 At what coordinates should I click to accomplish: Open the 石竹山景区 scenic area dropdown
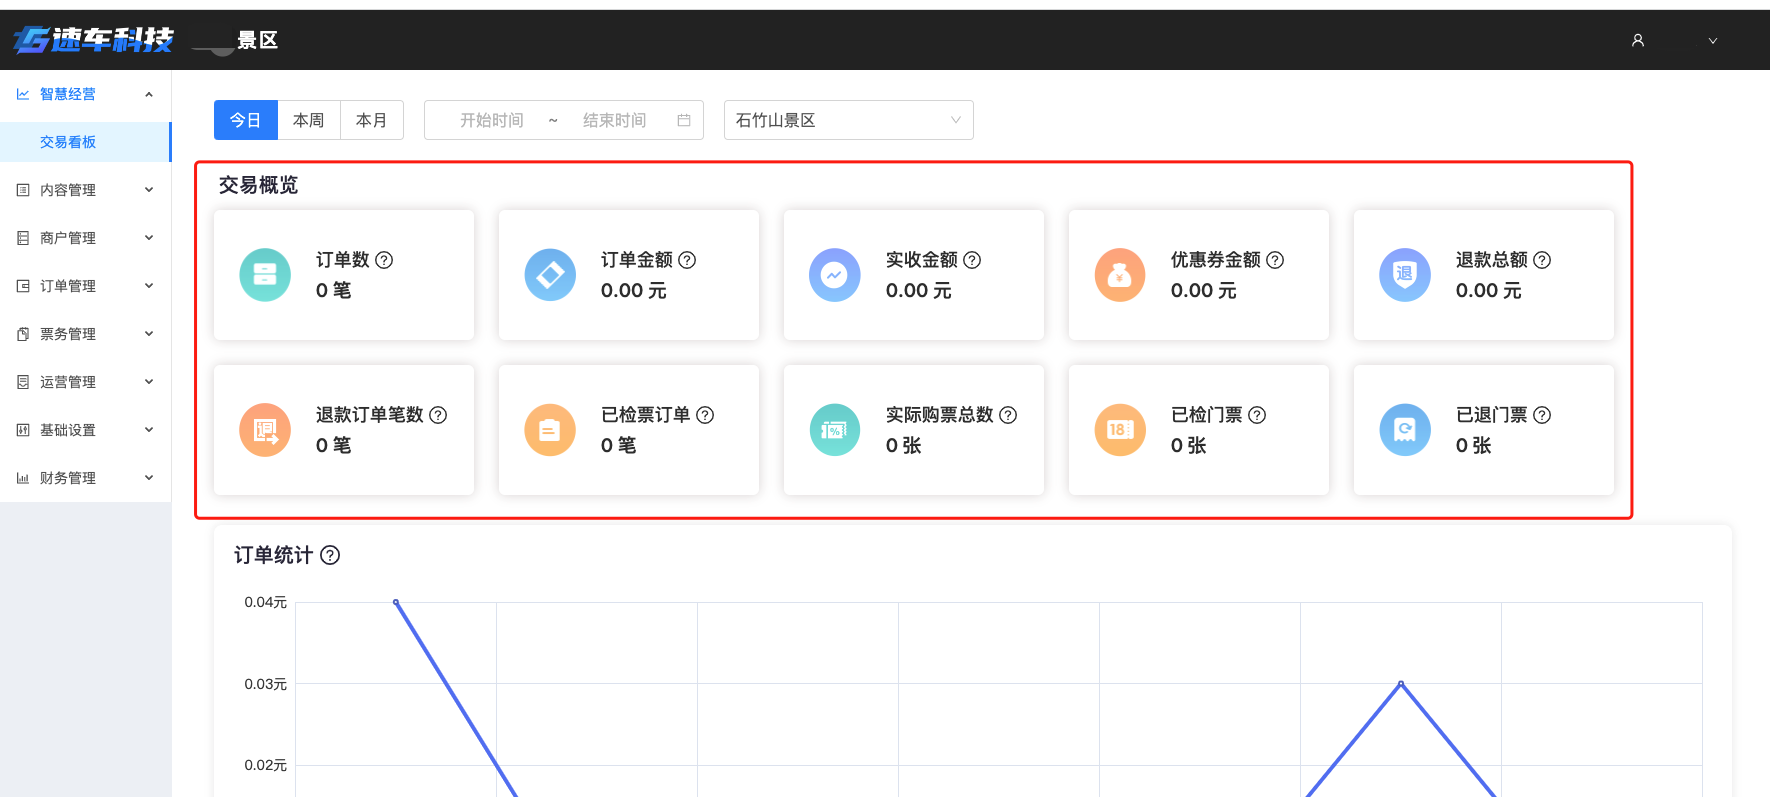tap(849, 120)
